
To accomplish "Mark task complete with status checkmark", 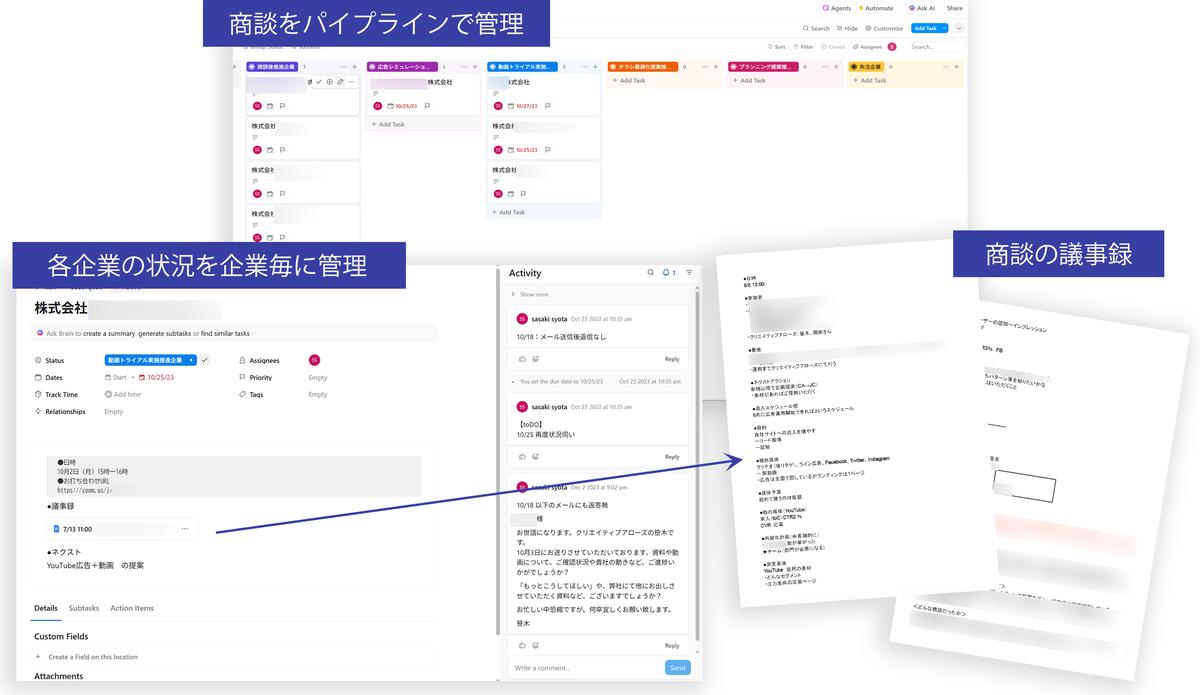I will [x=204, y=360].
